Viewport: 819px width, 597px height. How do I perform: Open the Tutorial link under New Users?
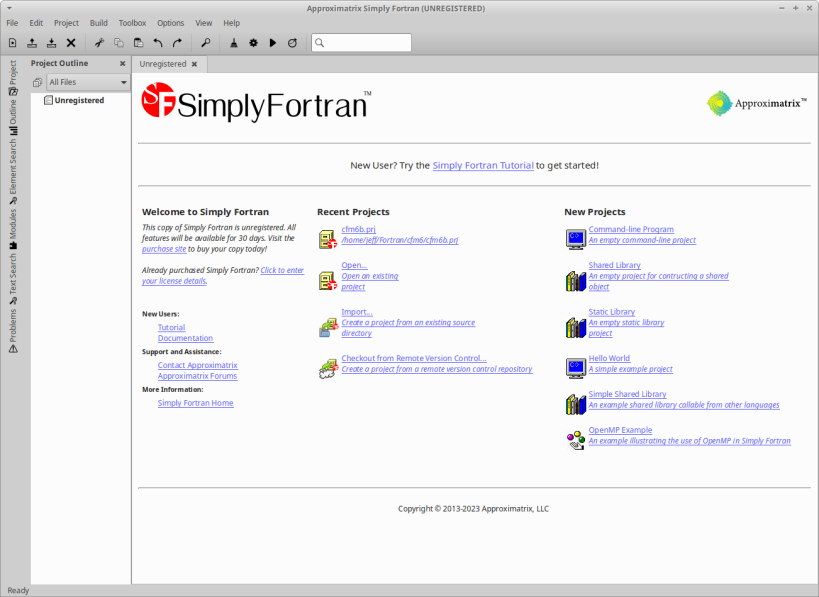[x=171, y=327]
